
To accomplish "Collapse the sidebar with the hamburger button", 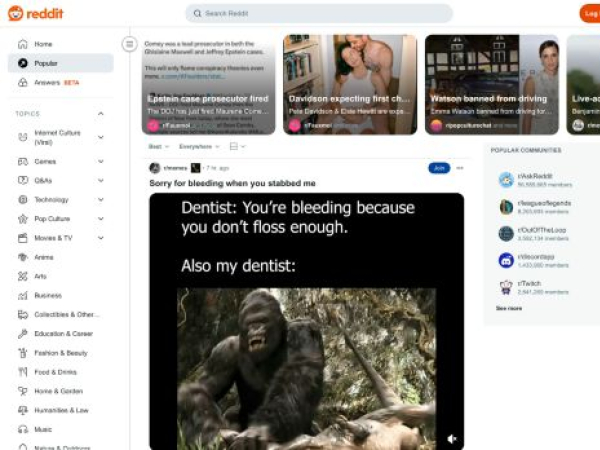I will coord(129,44).
